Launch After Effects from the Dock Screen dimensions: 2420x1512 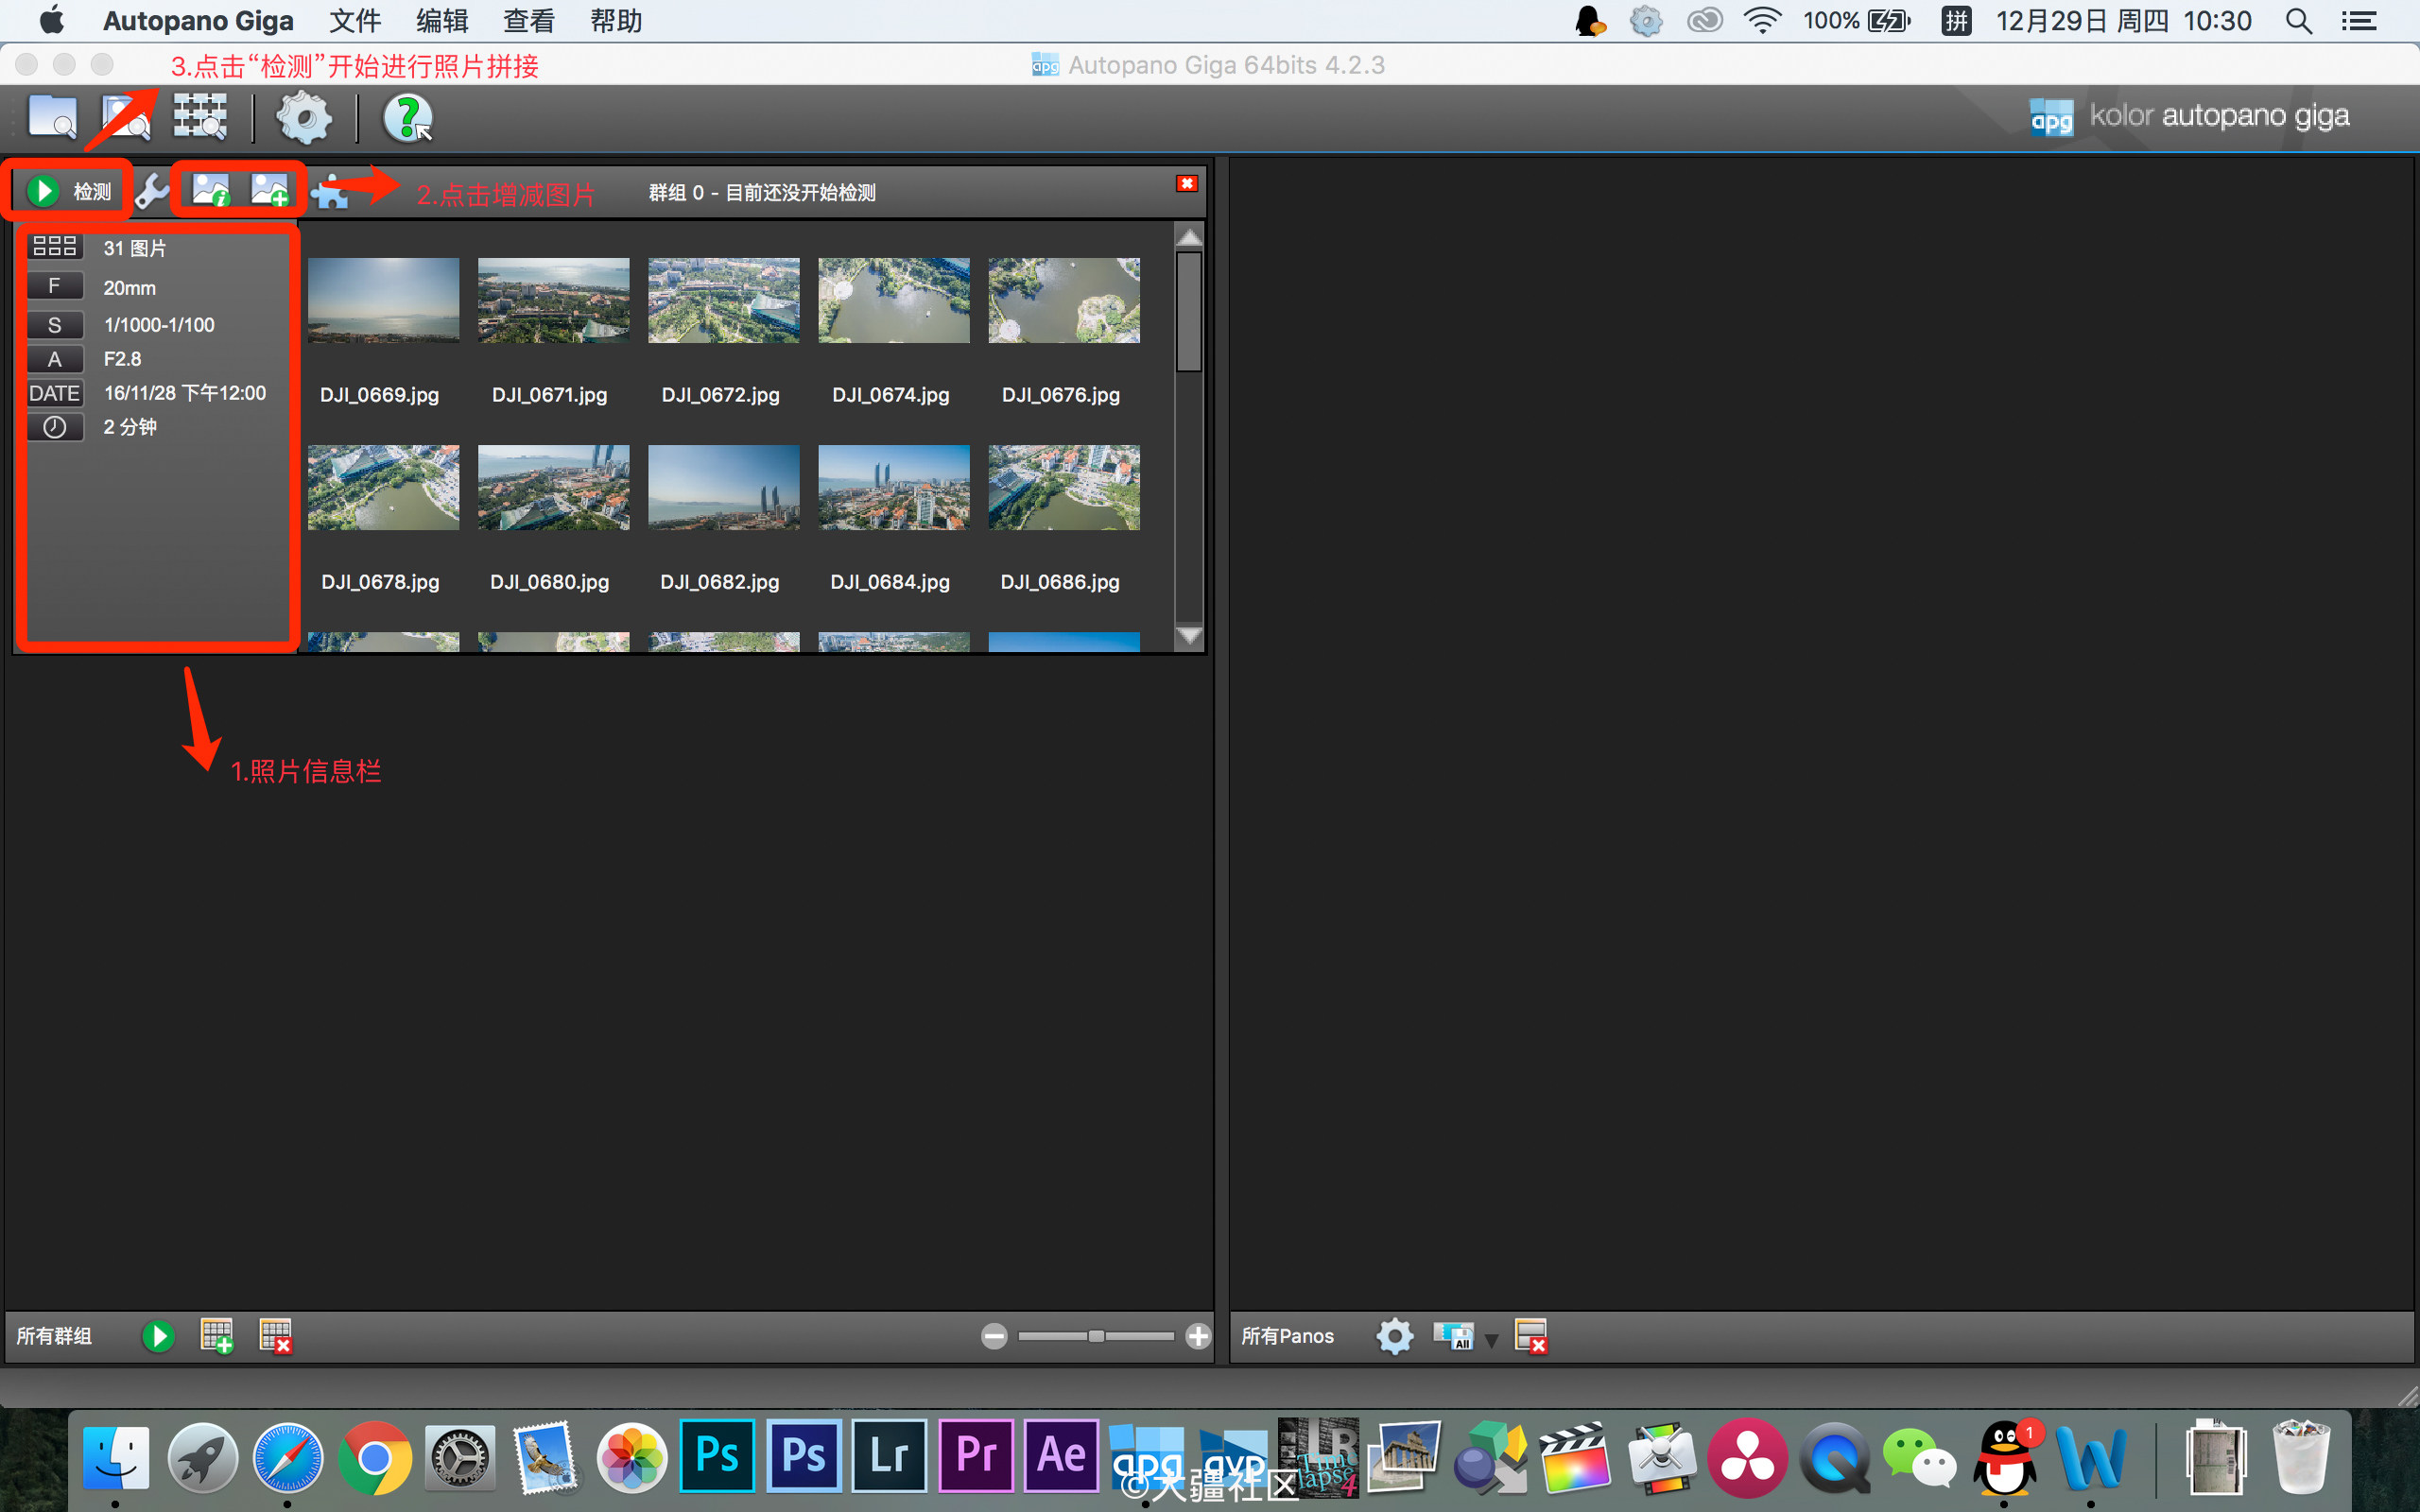[1061, 1455]
